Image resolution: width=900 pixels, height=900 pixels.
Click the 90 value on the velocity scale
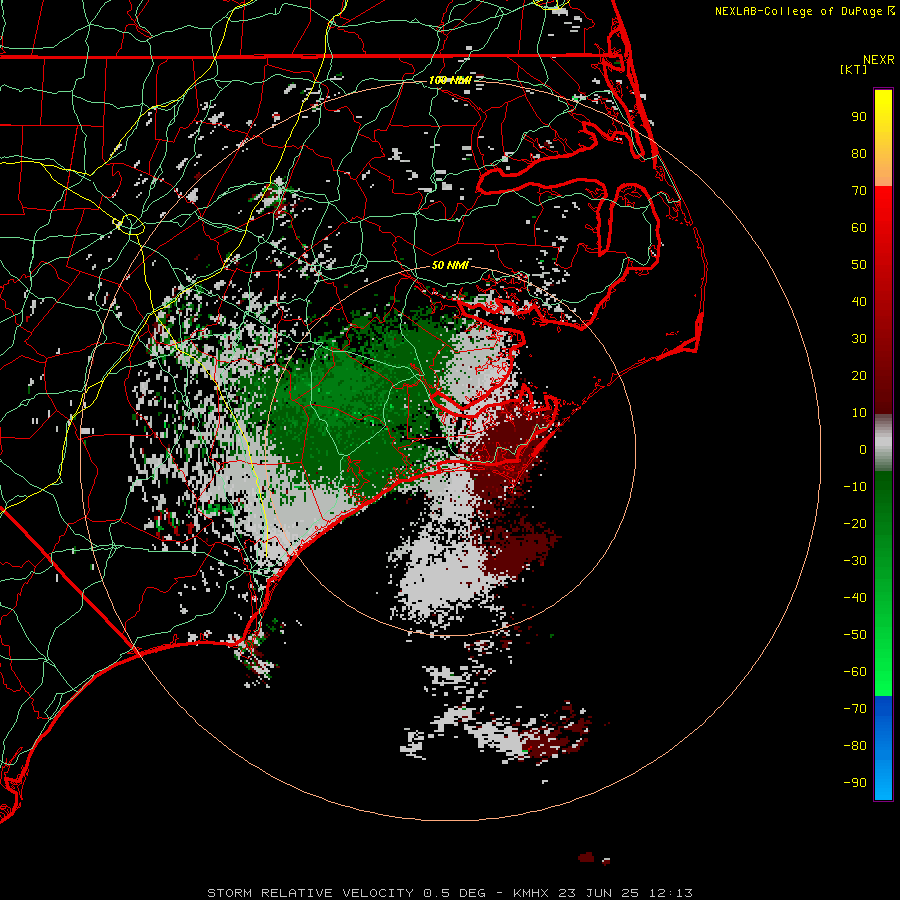[x=859, y=117]
